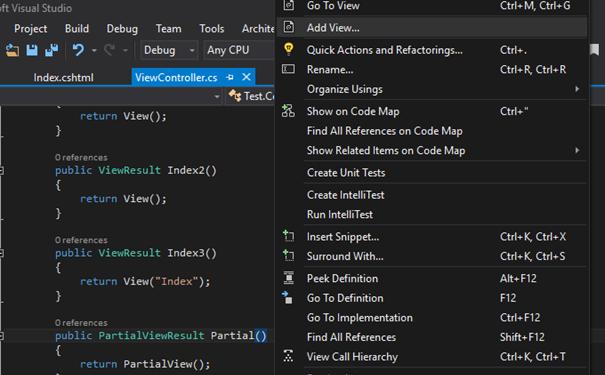
Task: Choose Peek Definition
Action: tap(432, 279)
